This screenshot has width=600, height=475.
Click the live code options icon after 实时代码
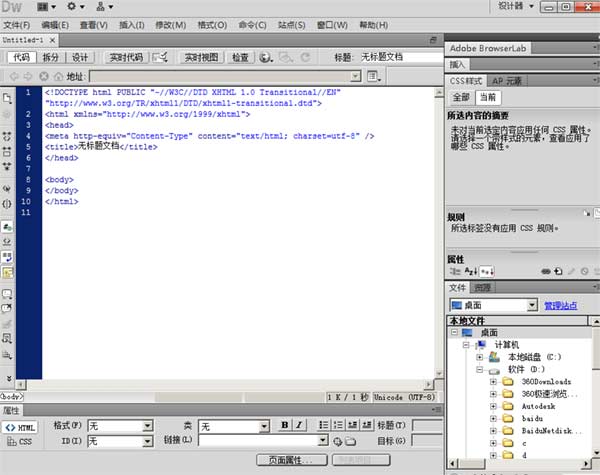tap(161, 57)
